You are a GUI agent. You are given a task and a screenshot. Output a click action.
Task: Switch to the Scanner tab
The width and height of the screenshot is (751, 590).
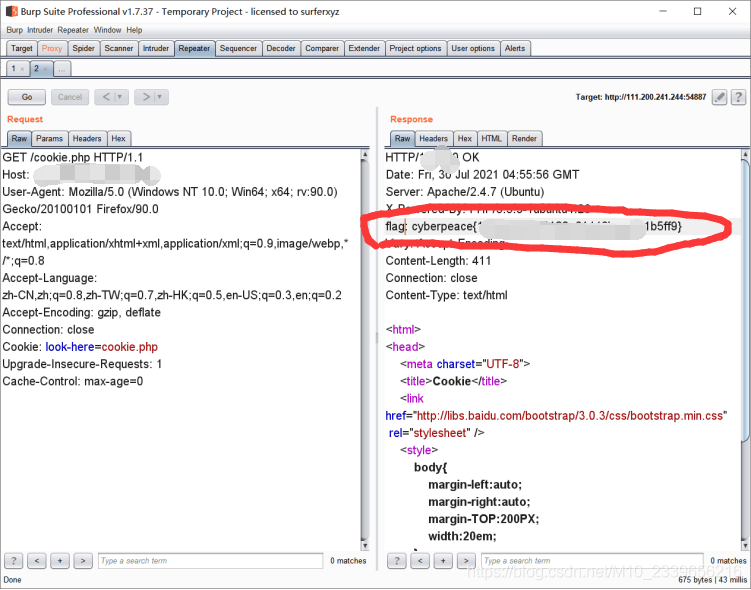pyautogui.click(x=119, y=48)
